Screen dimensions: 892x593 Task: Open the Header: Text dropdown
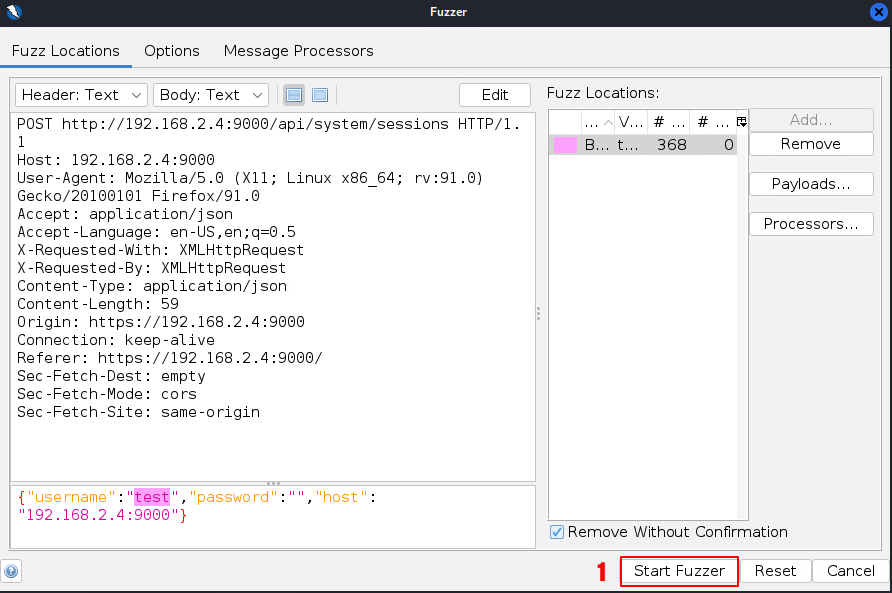(81, 95)
